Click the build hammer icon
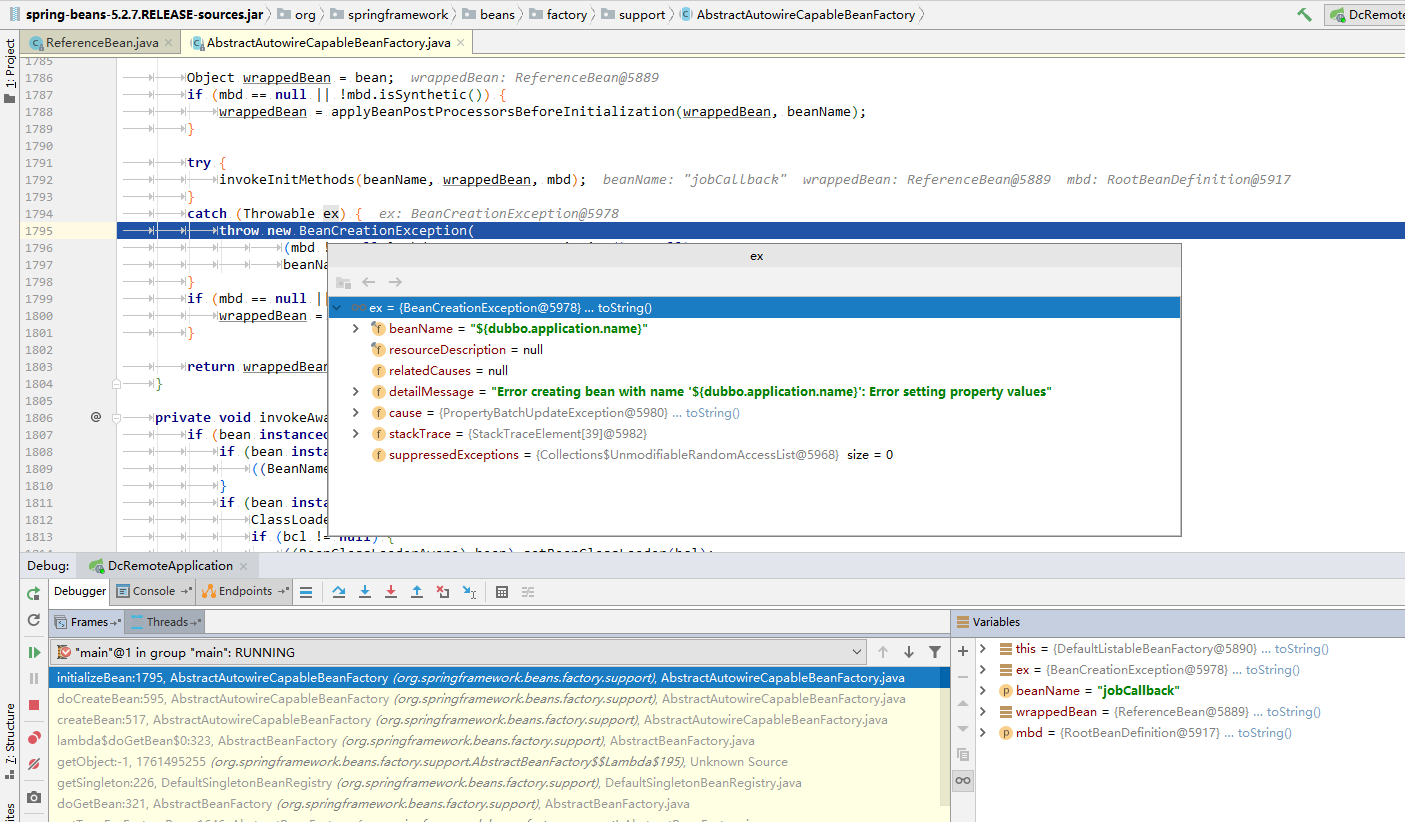The height and width of the screenshot is (822, 1405). pos(1304,14)
